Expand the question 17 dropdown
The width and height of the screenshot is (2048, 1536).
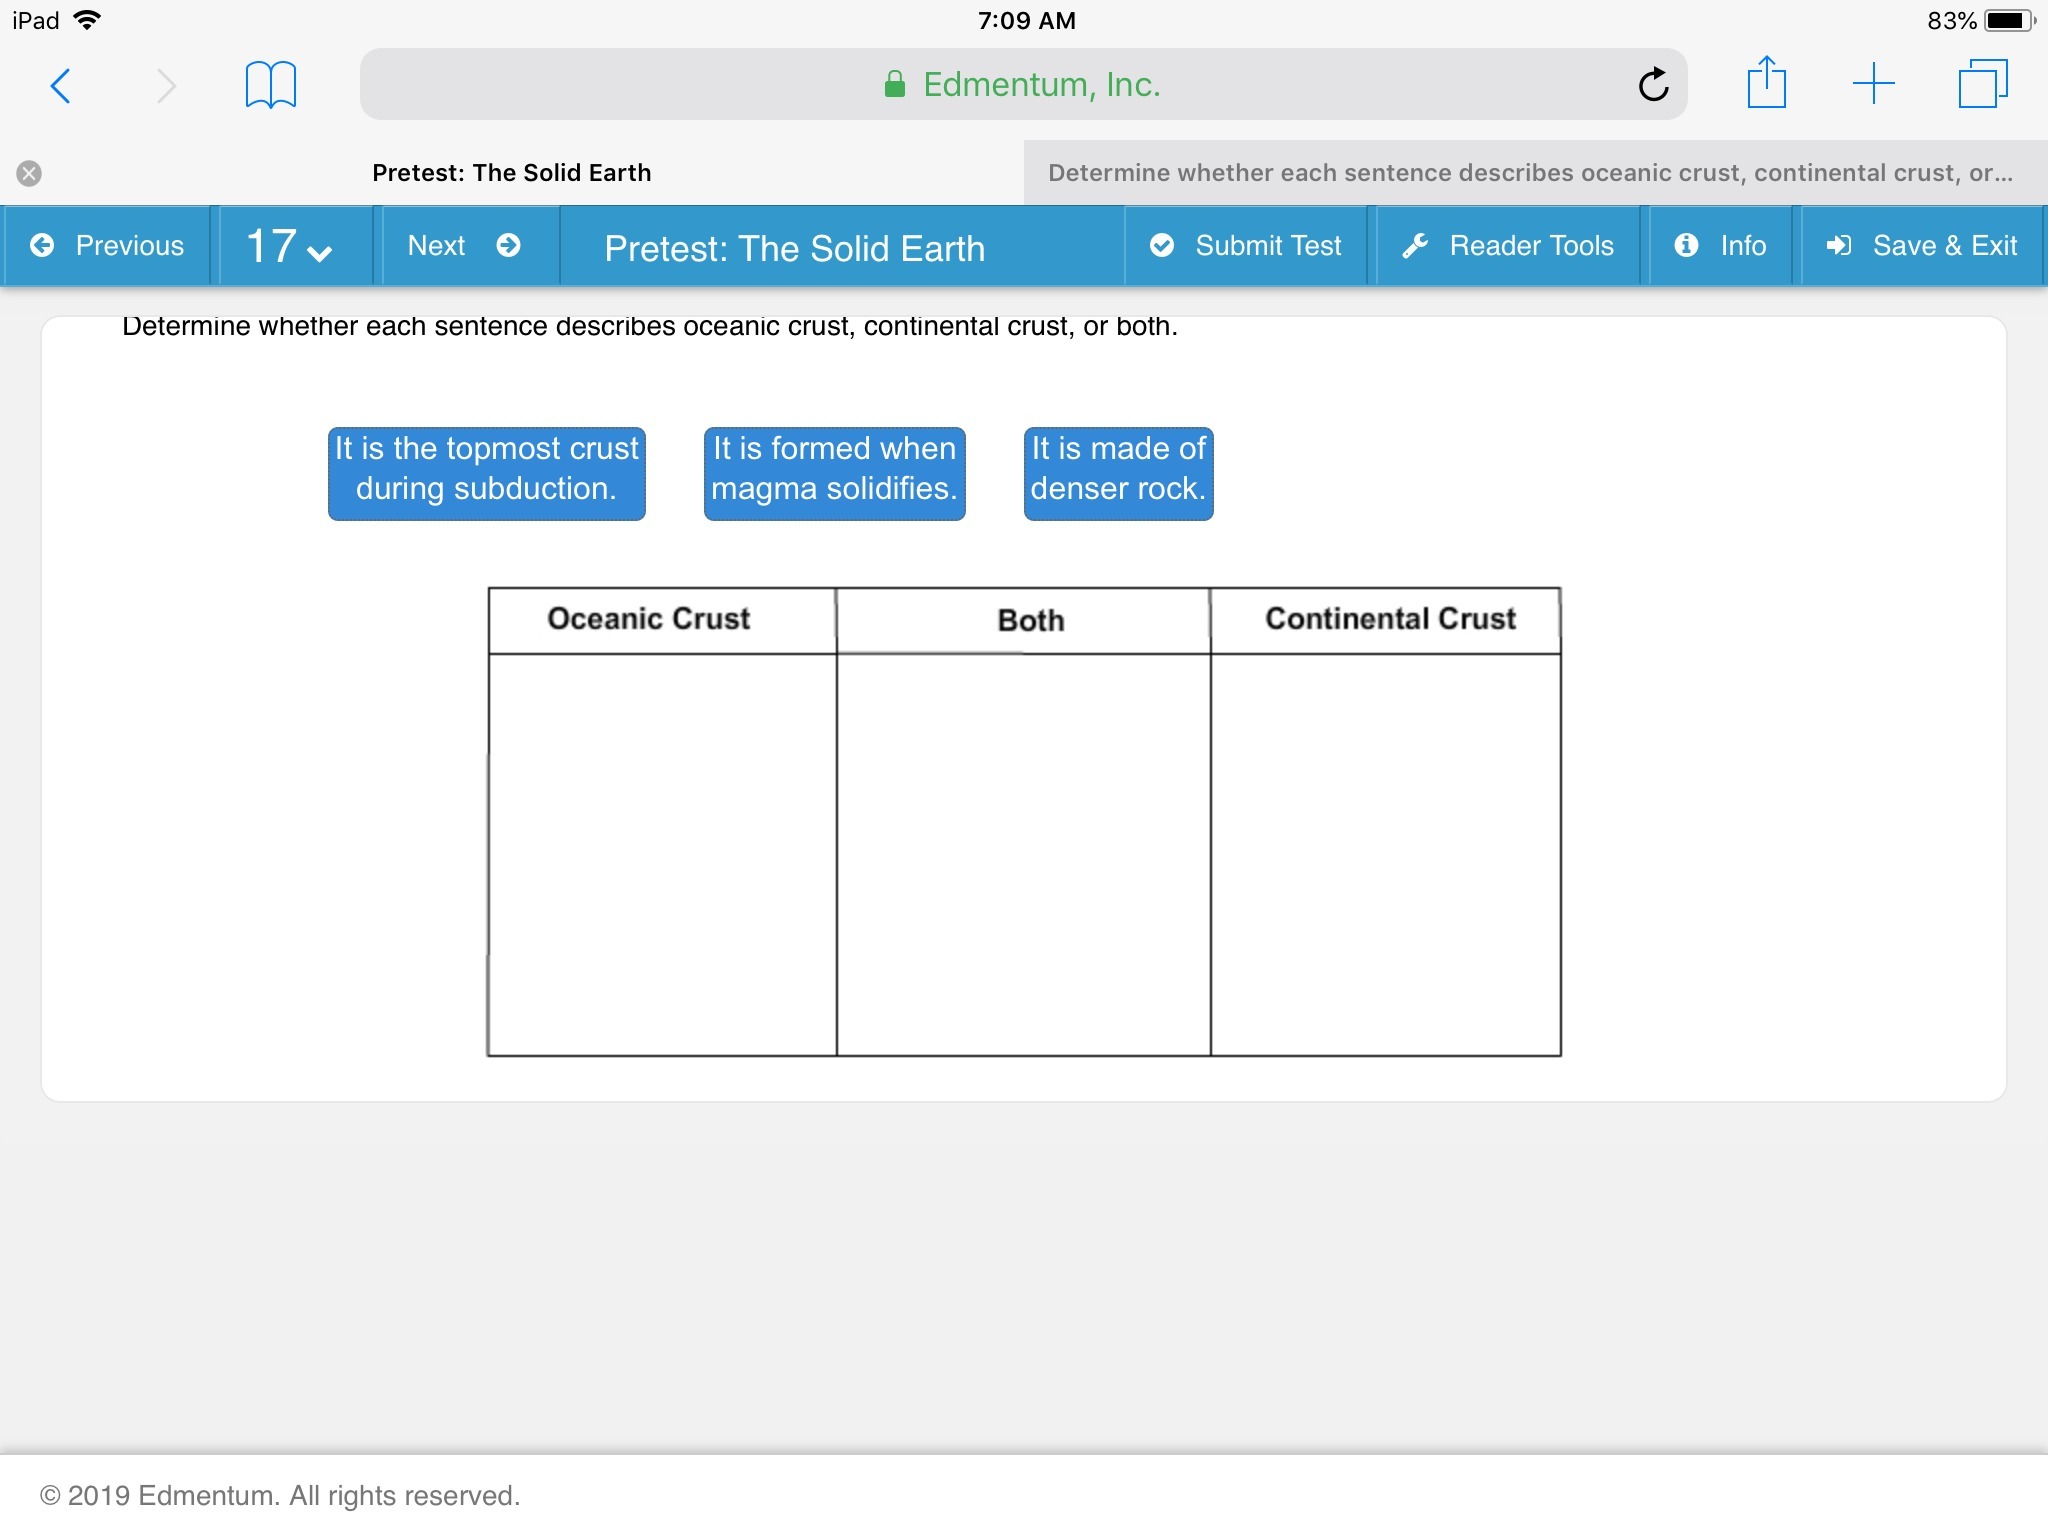tap(290, 246)
